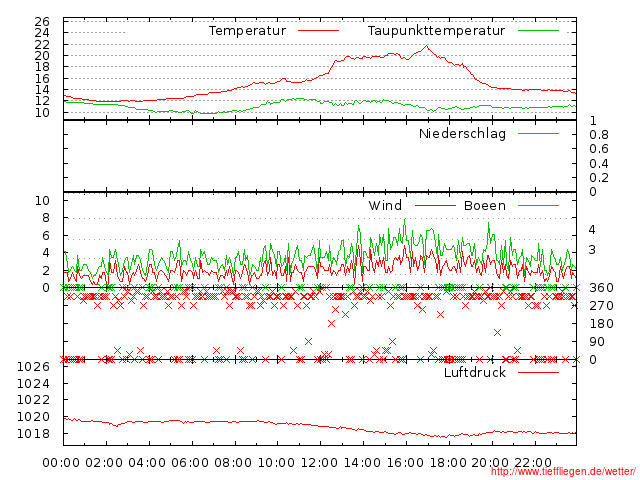
Task: Click the red Luftdruck legend line
Action: pyautogui.click(x=538, y=372)
